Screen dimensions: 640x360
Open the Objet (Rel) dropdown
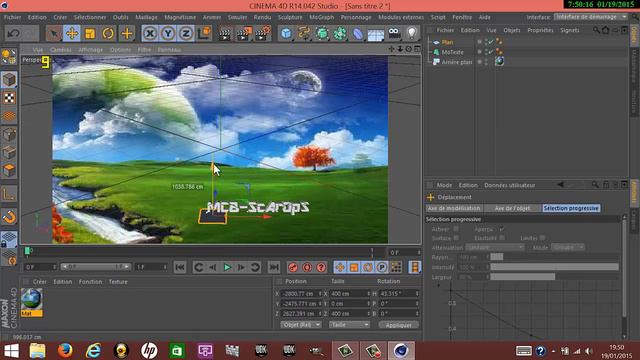tap(301, 324)
